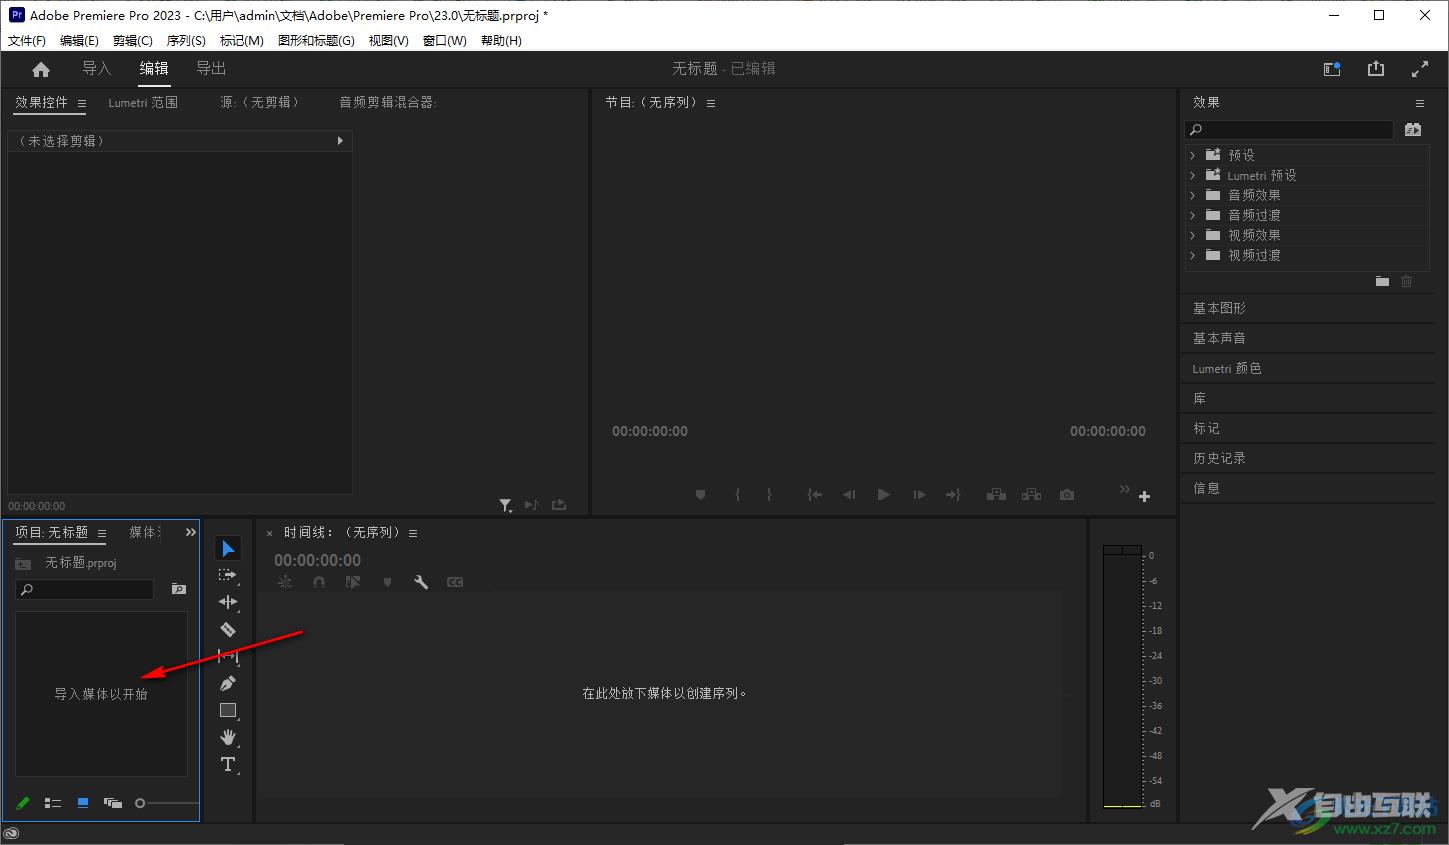This screenshot has height=845, width=1449.
Task: Click the filter icon in Effect Controls
Action: (x=505, y=505)
